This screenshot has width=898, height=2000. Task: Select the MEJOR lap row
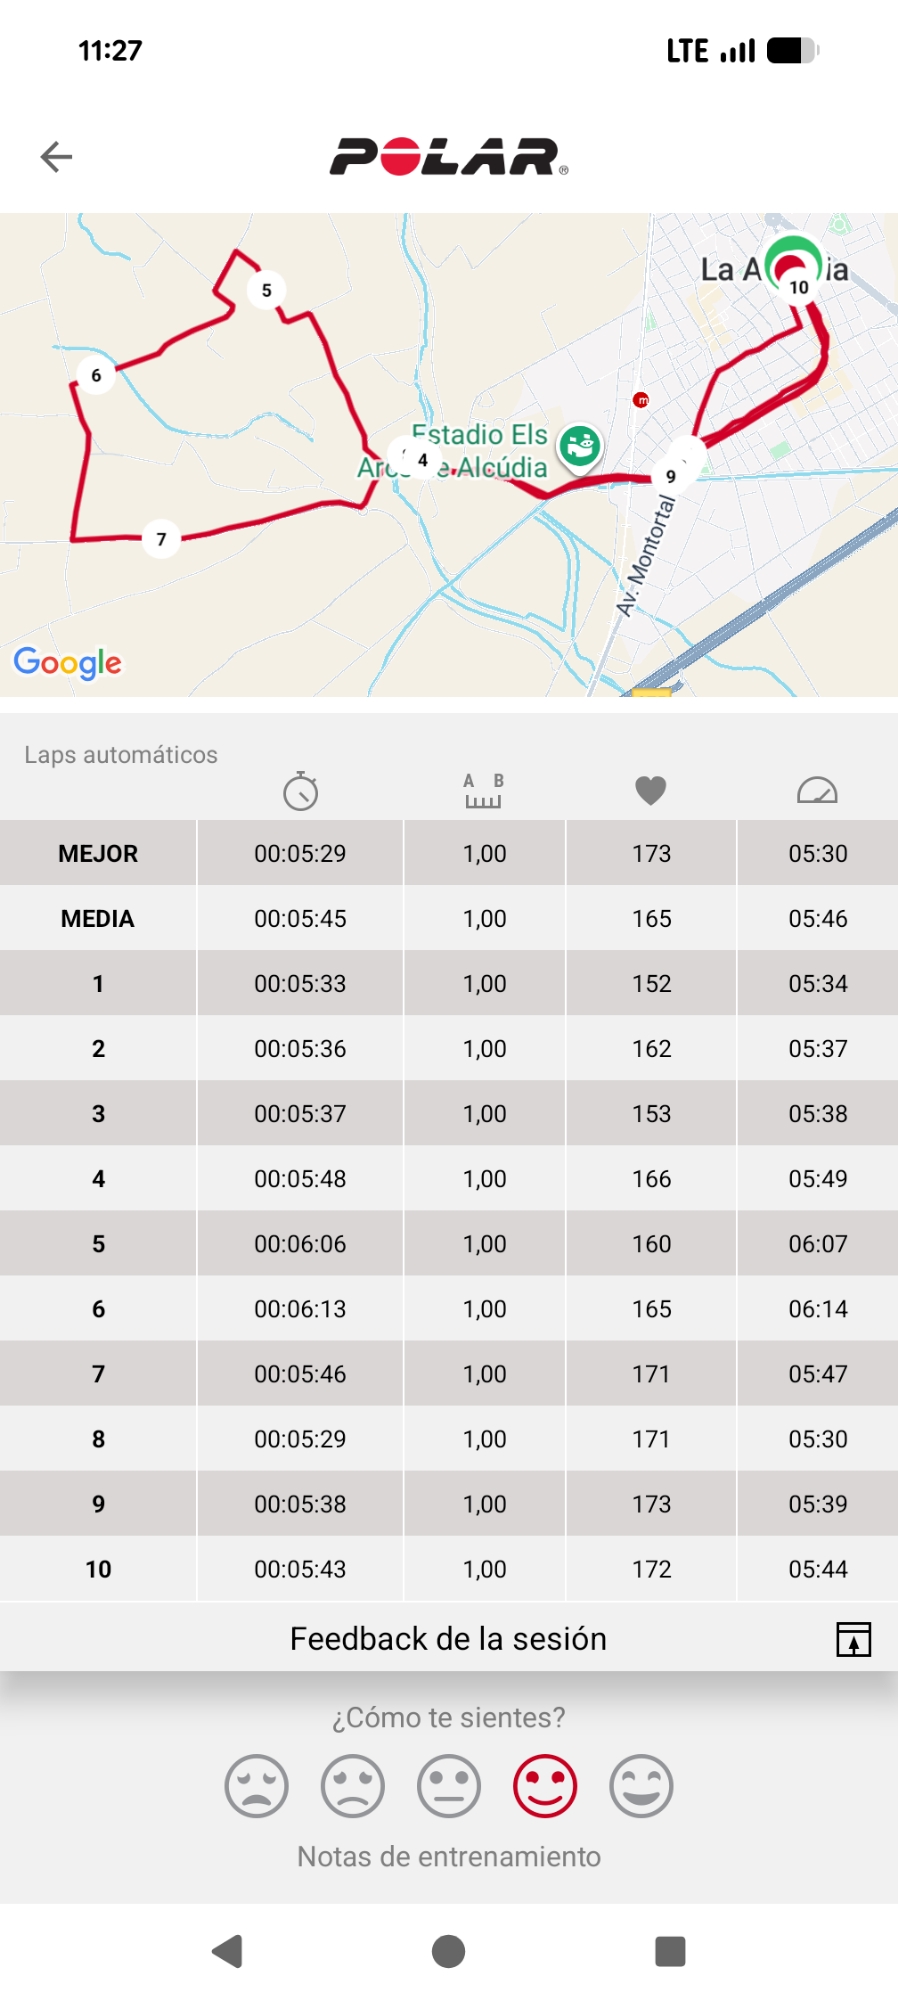click(x=449, y=854)
